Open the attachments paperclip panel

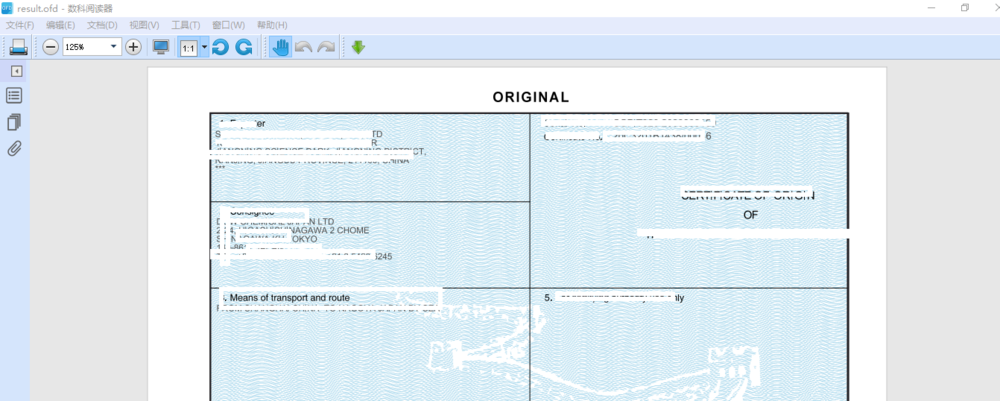coord(15,149)
